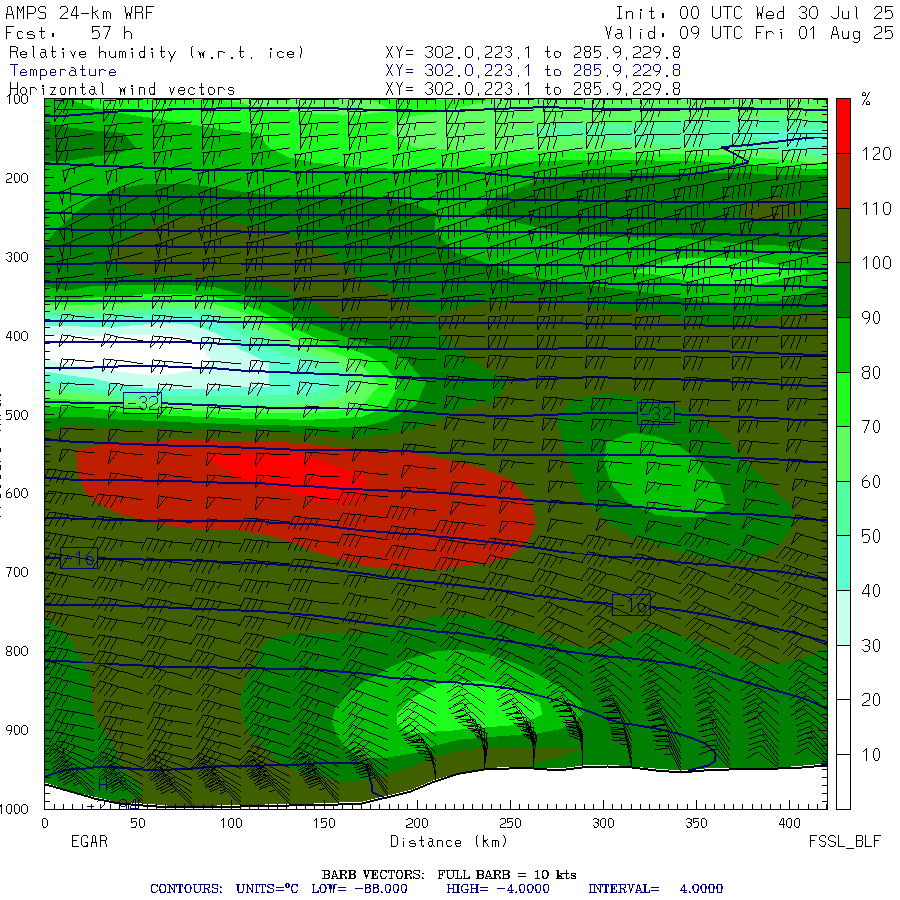
Task: Select the 'HIGH= -4.0000' contour value
Action: point(498,889)
